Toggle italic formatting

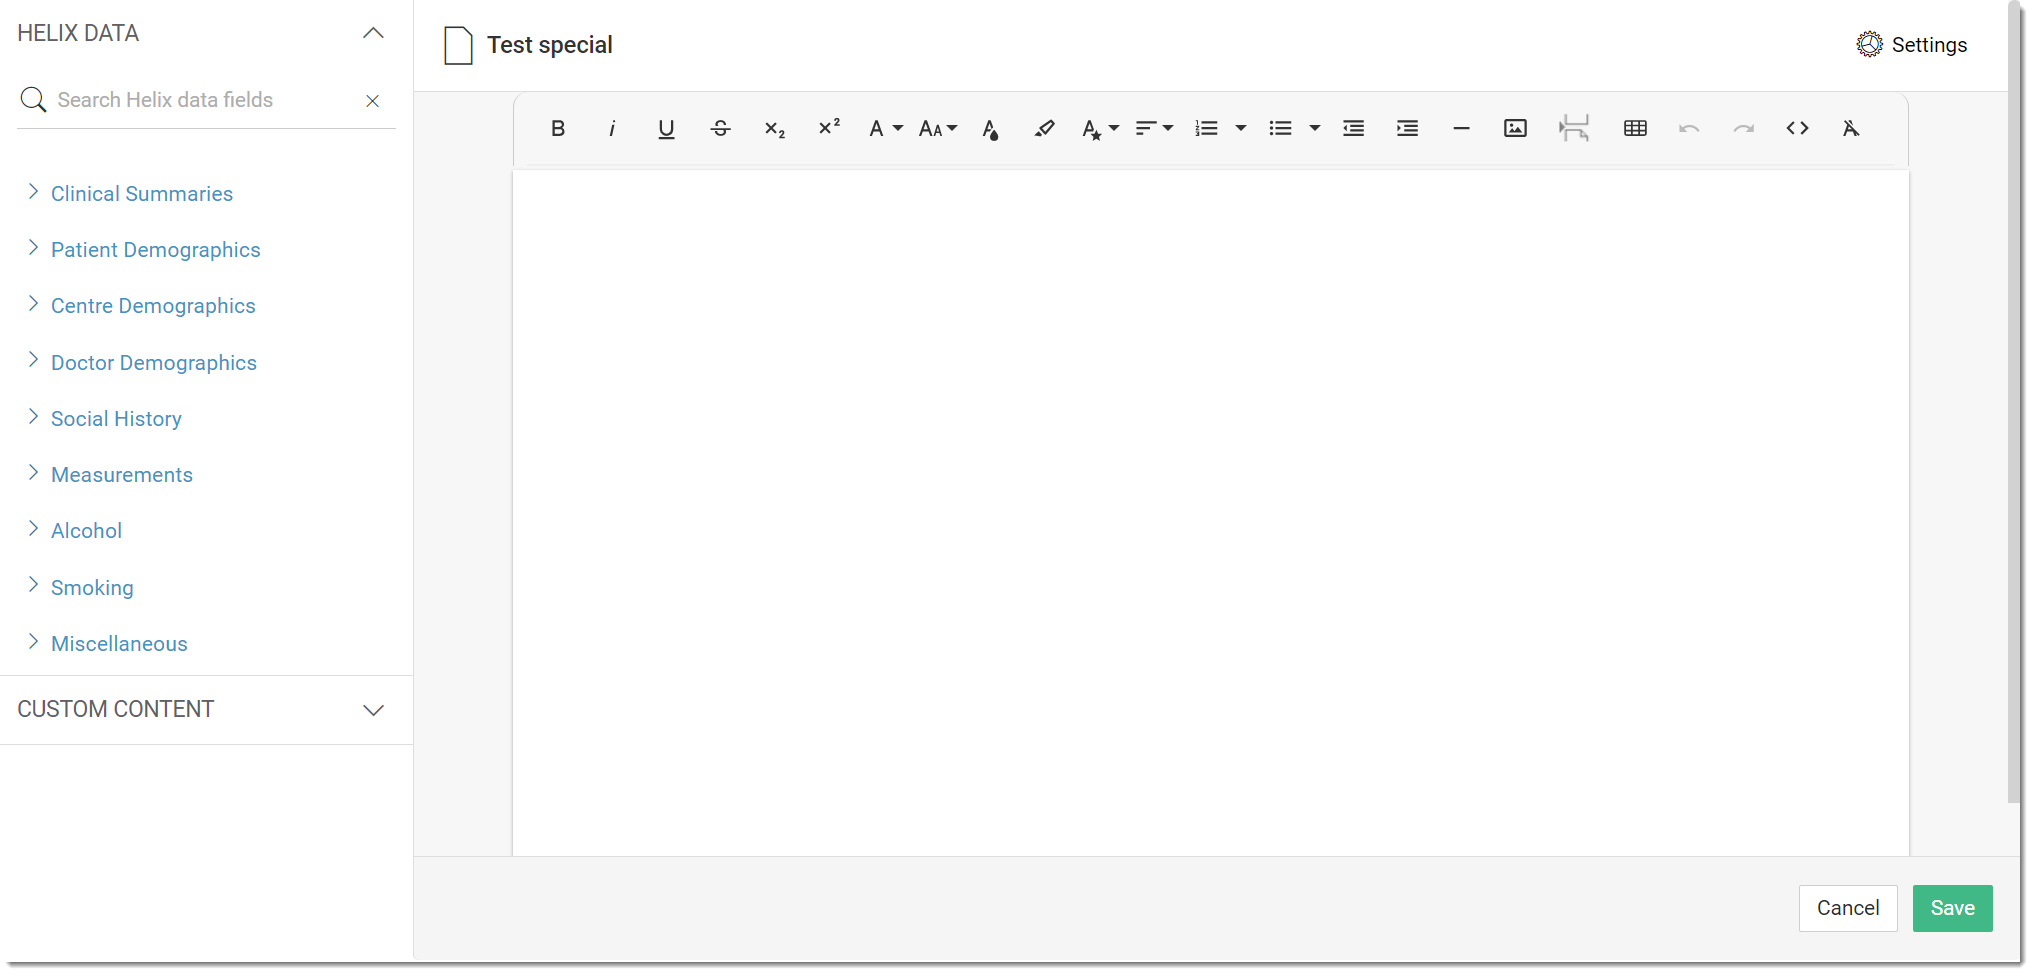tap(612, 128)
